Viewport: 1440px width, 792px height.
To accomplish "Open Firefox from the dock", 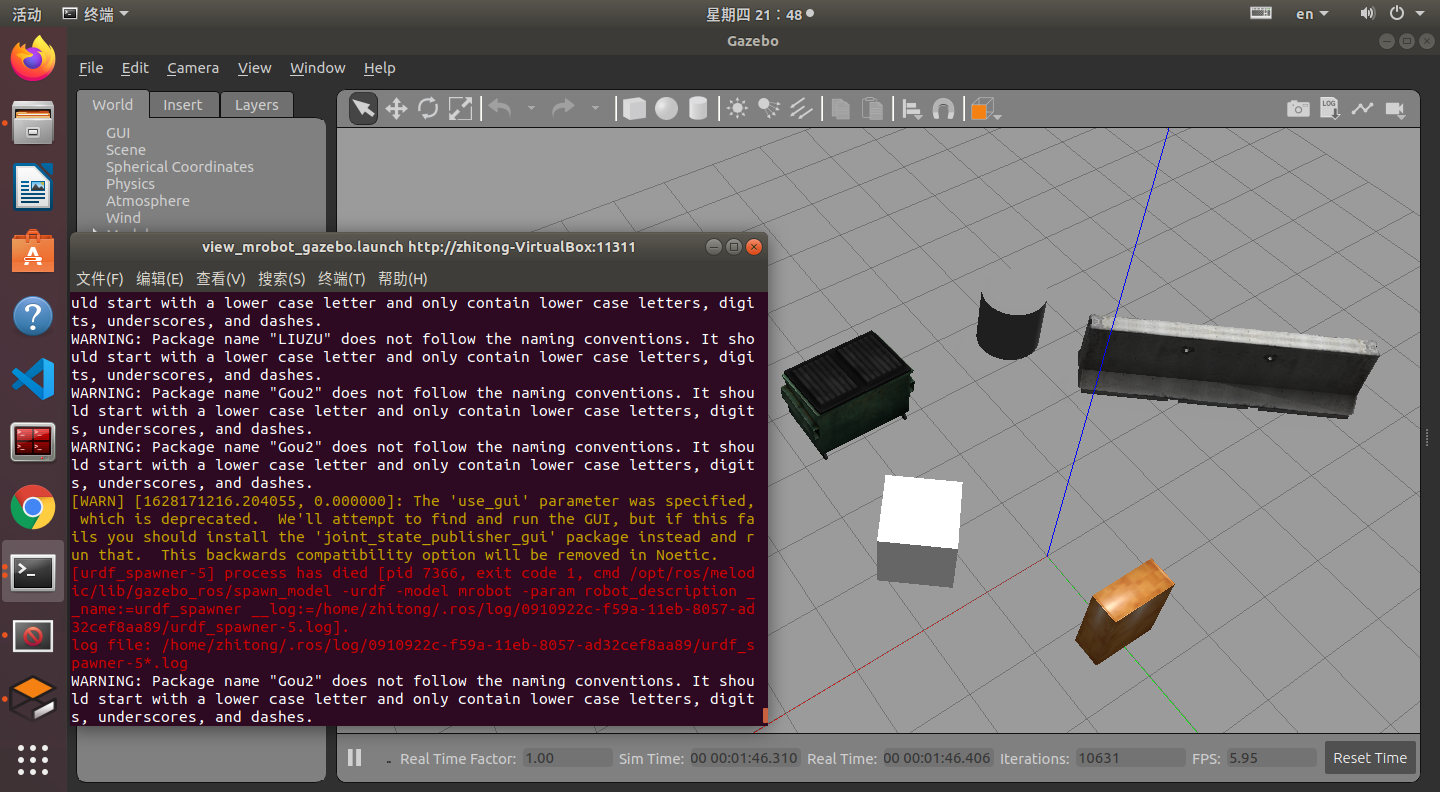I will [33, 58].
